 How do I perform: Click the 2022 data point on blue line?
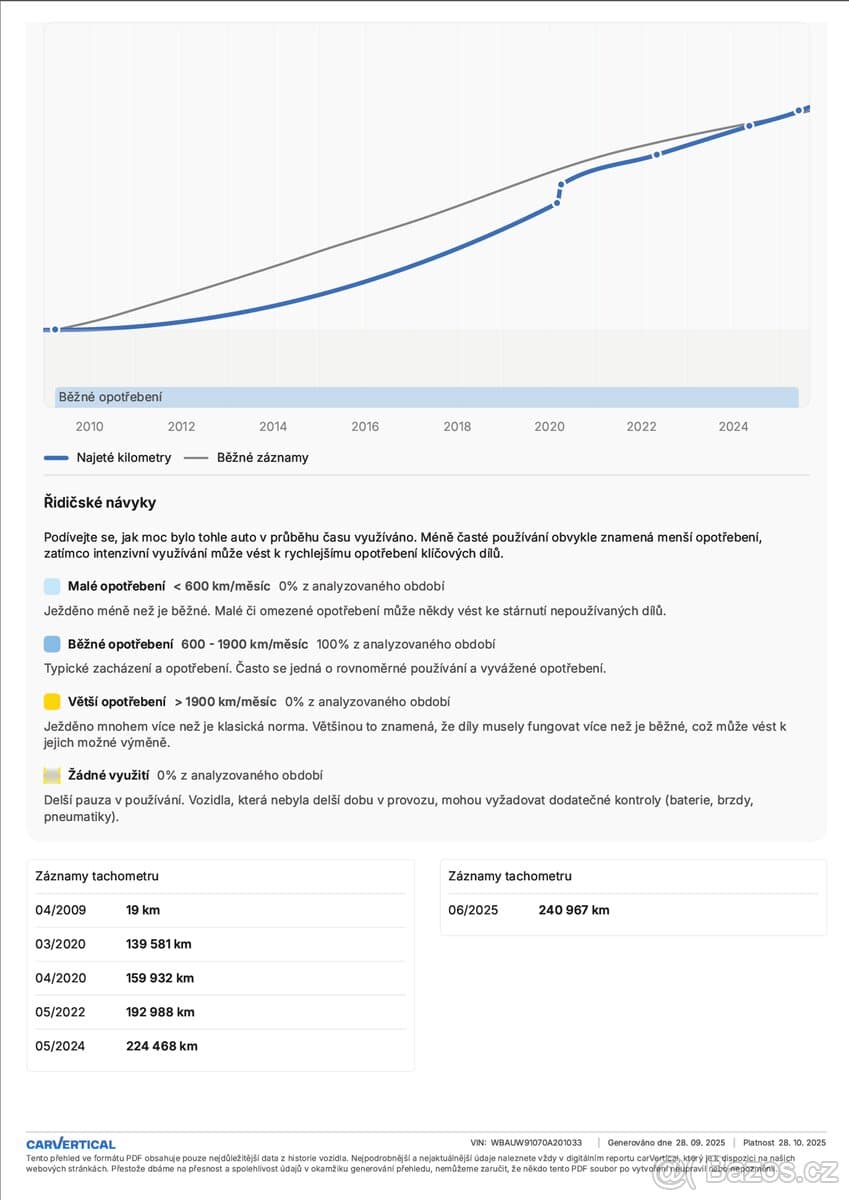657,154
